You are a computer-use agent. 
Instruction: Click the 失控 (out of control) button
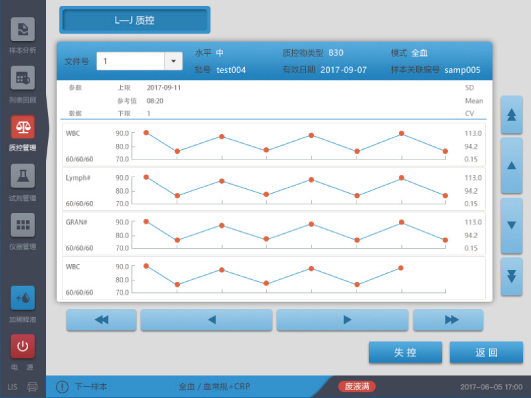(405, 353)
